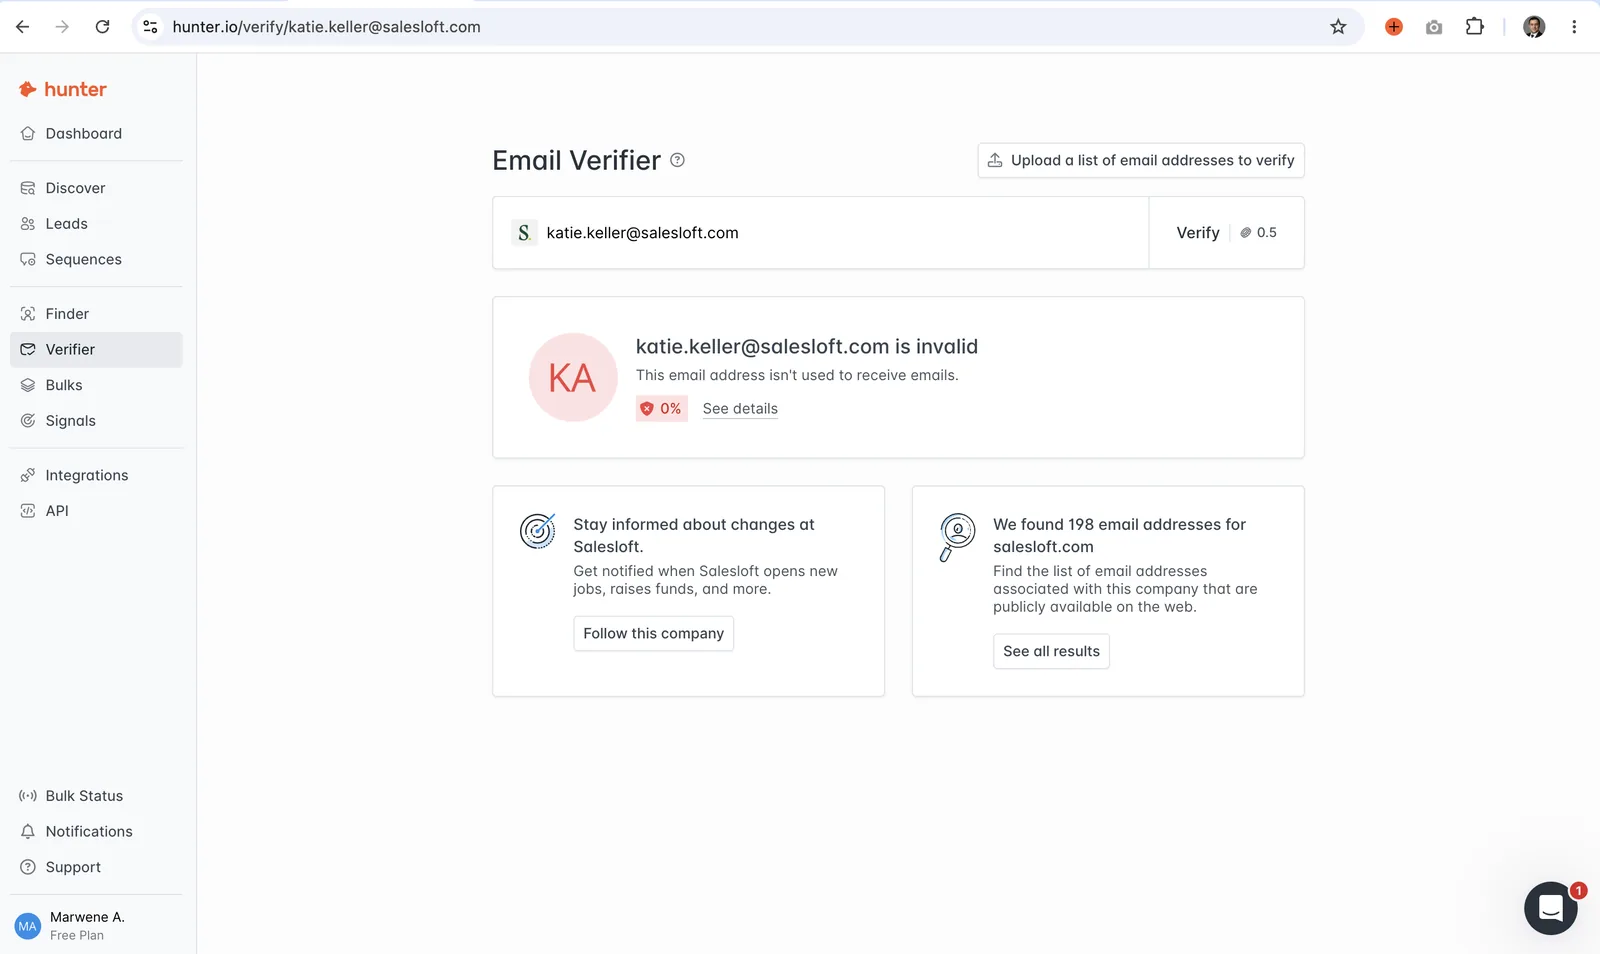Go to Dashboard in the sidebar
The width and height of the screenshot is (1600, 954).
pyautogui.click(x=96, y=134)
